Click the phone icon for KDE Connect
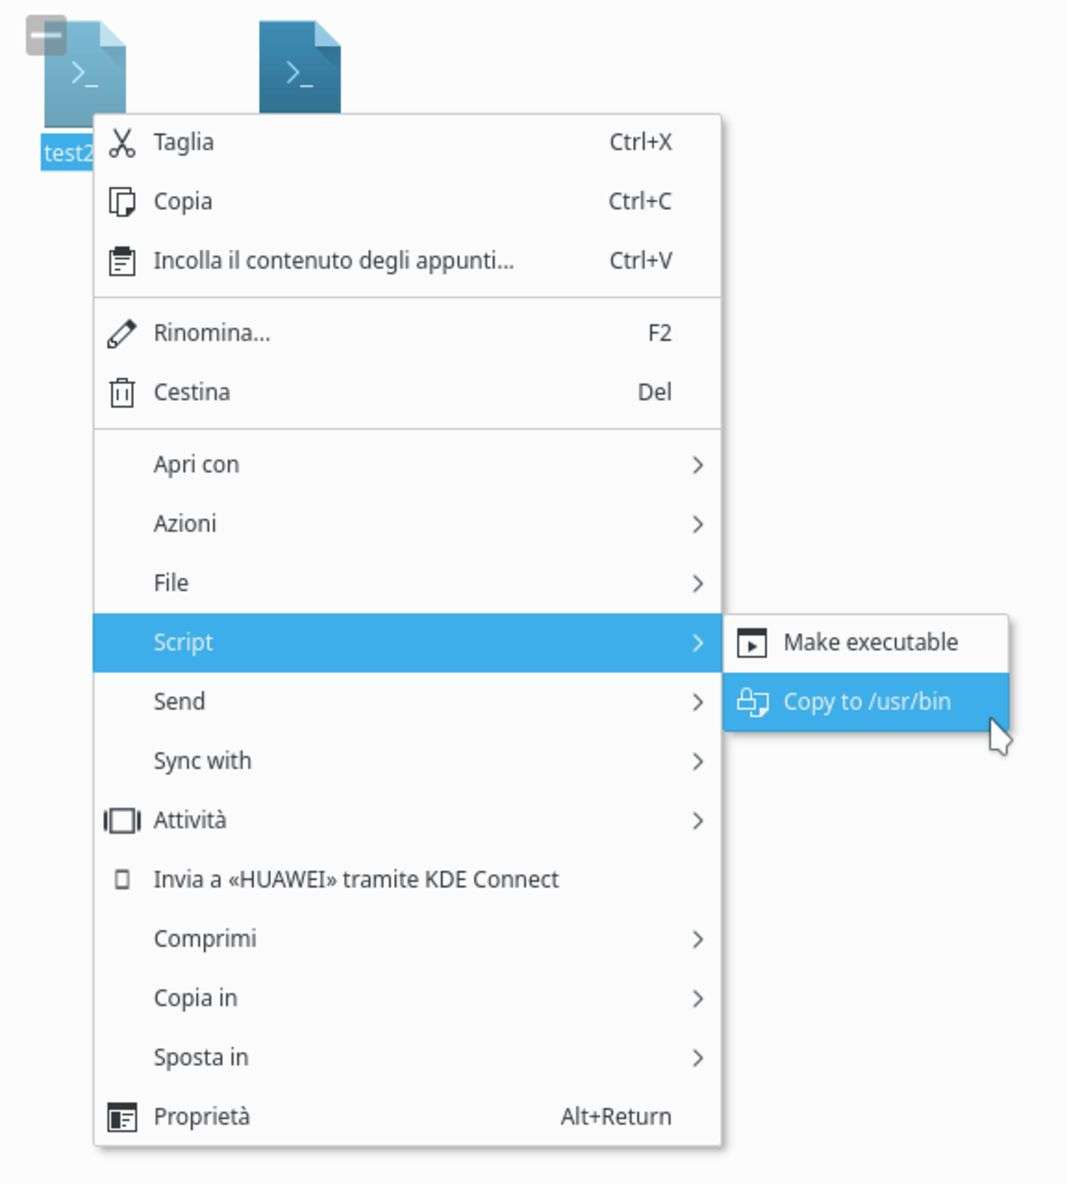This screenshot has height=1184, width=1067. click(x=122, y=880)
